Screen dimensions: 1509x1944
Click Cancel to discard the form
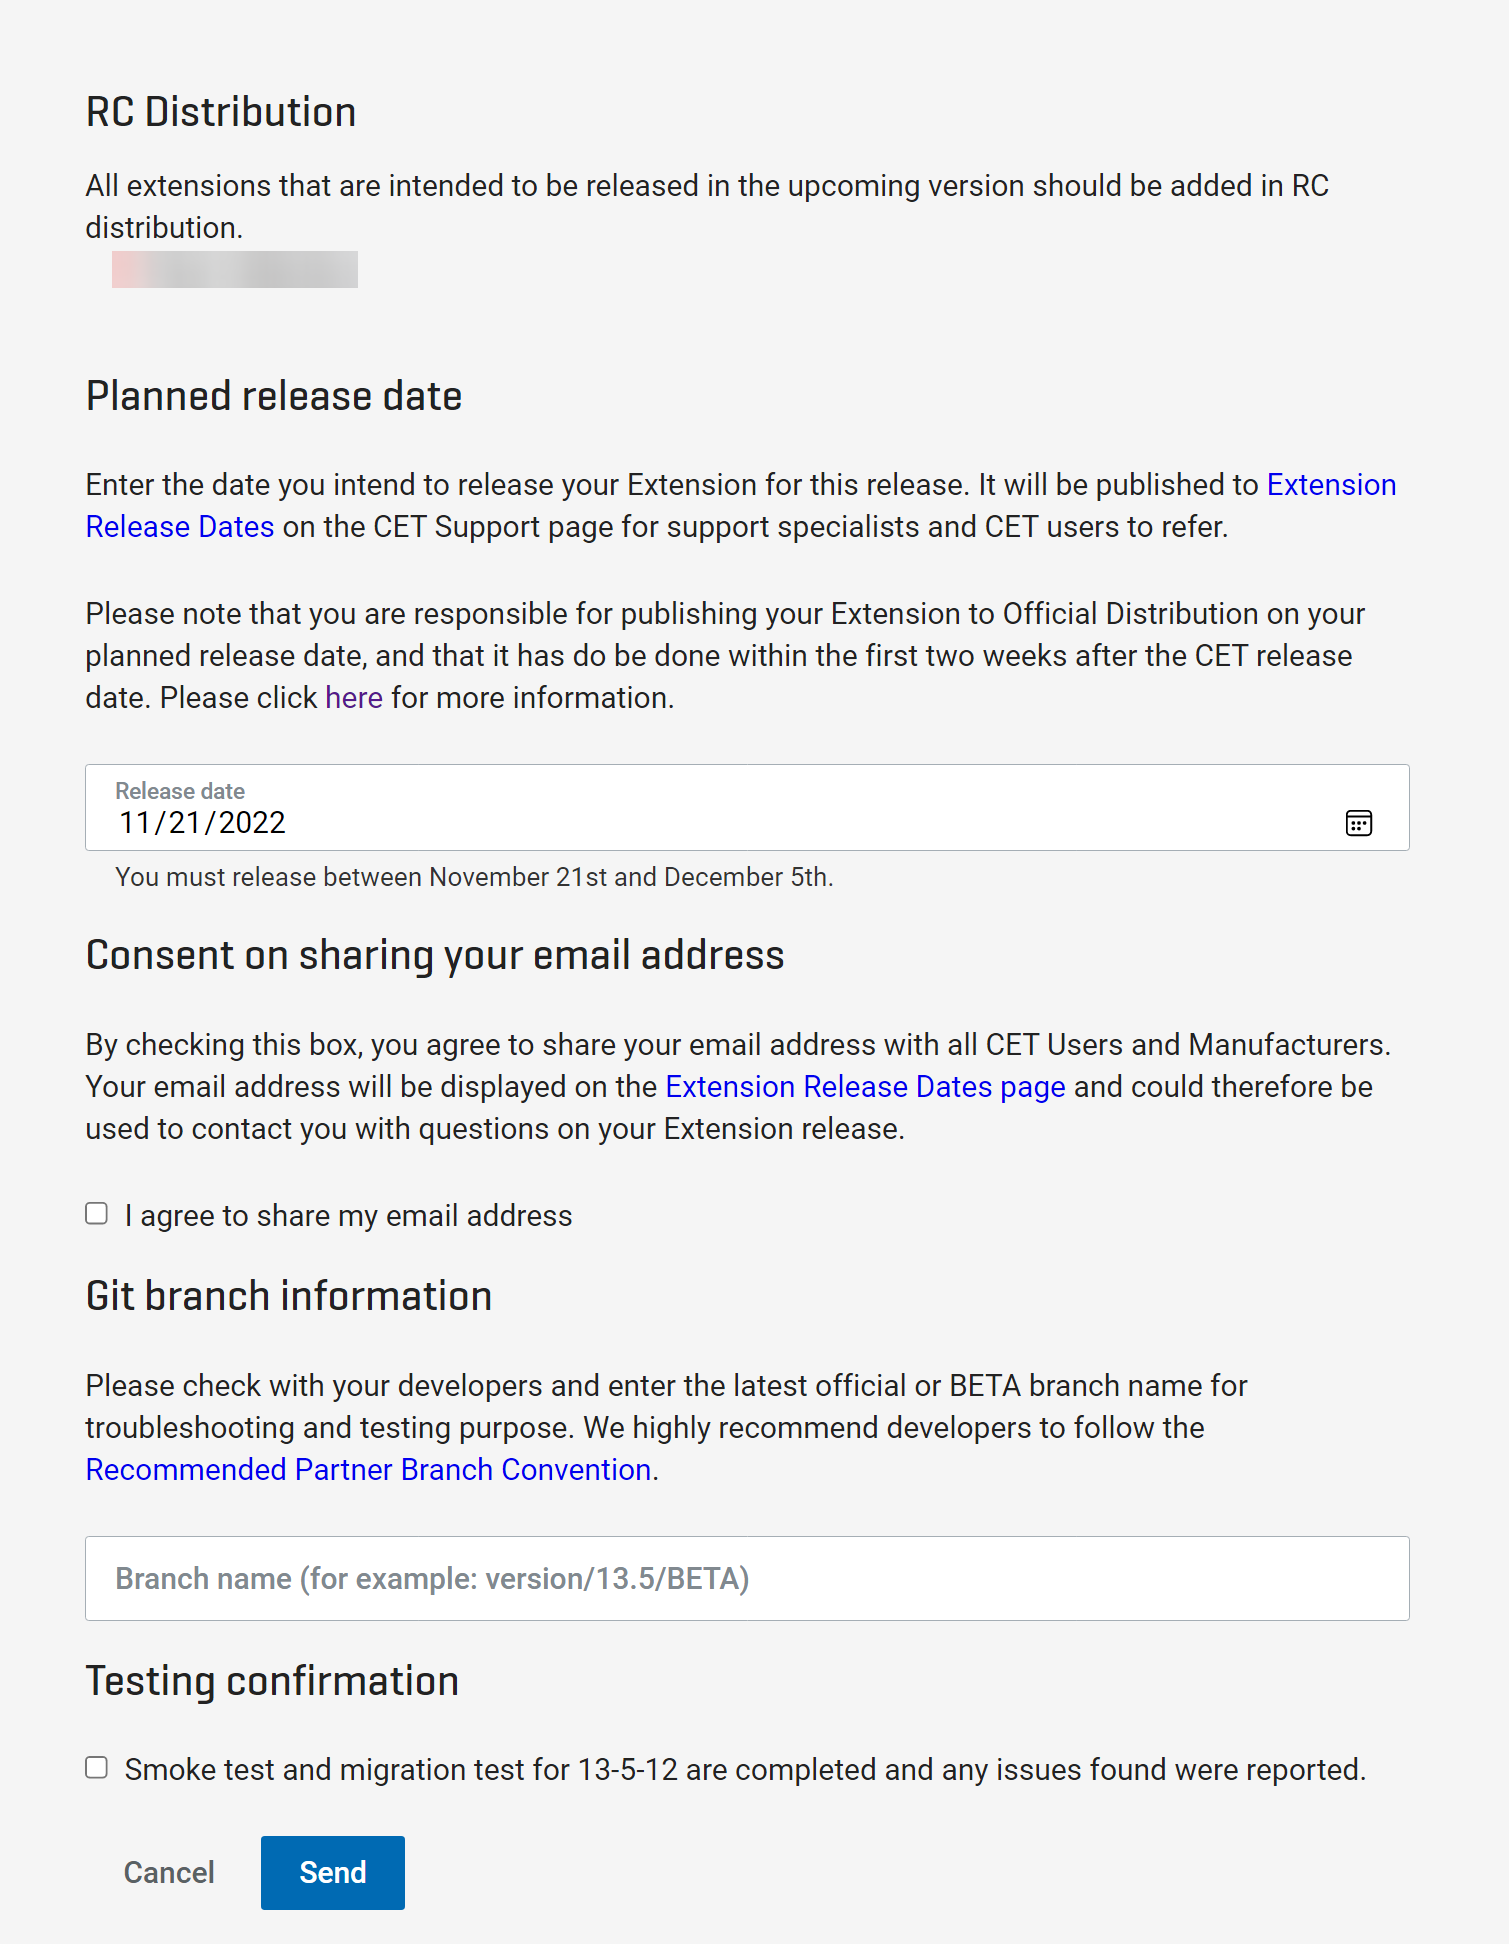click(x=168, y=1872)
